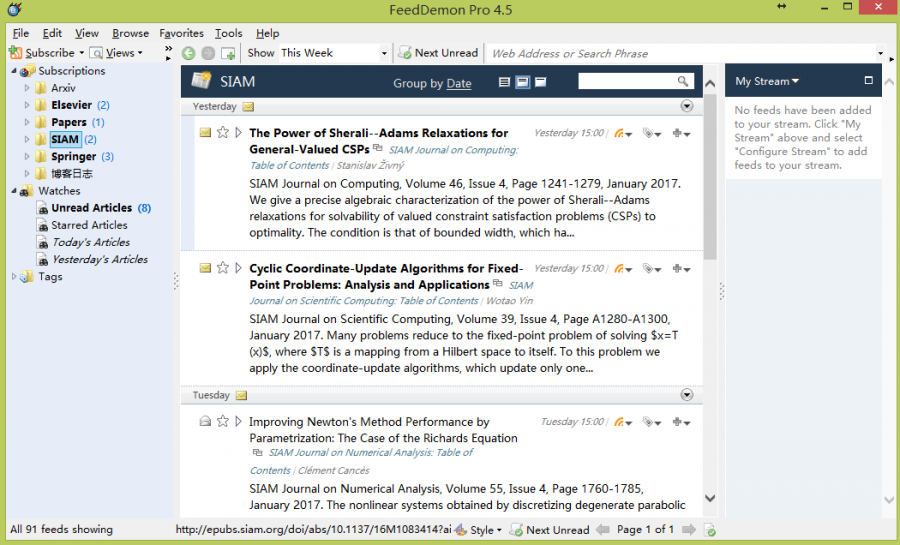Open the Style menu in the status bar
Viewport: 900px width, 545px height.
(x=479, y=530)
